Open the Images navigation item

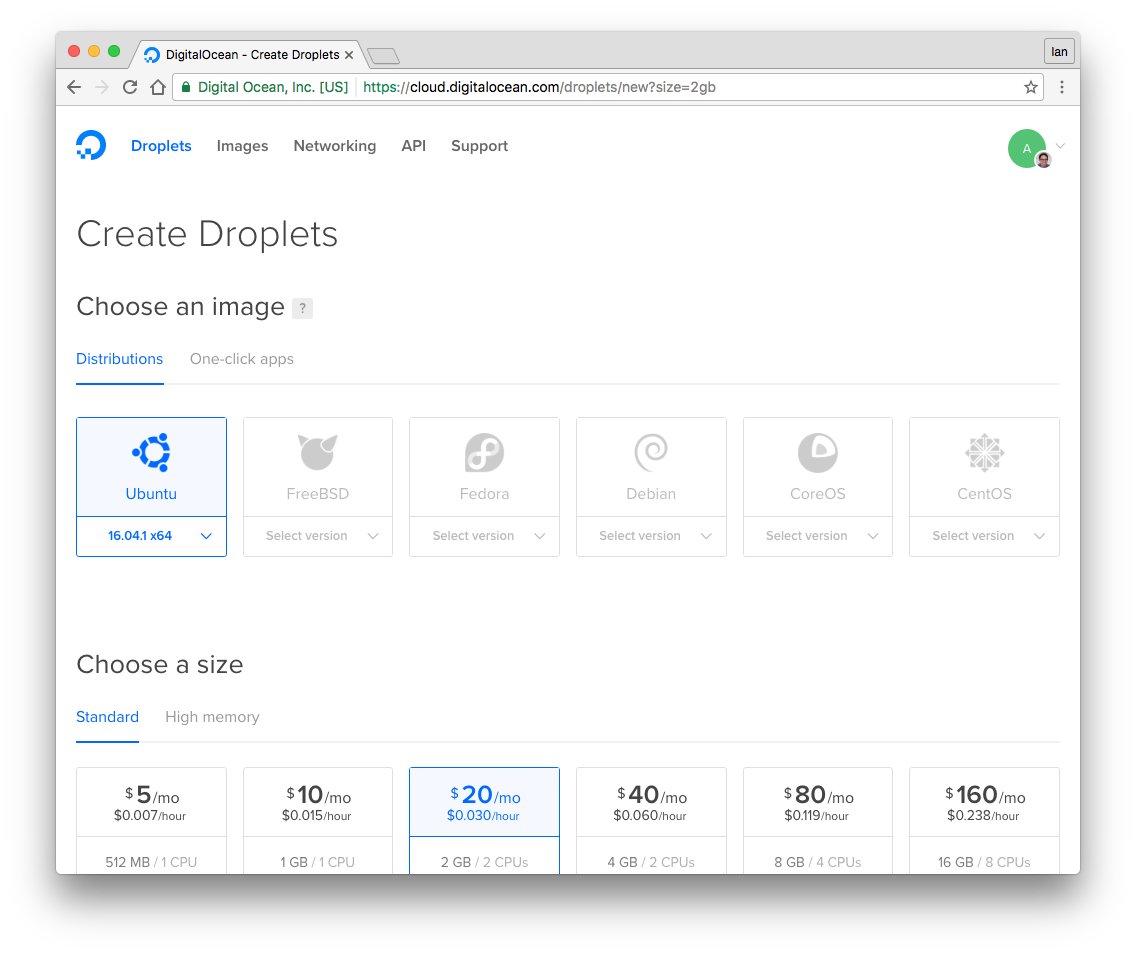point(242,146)
